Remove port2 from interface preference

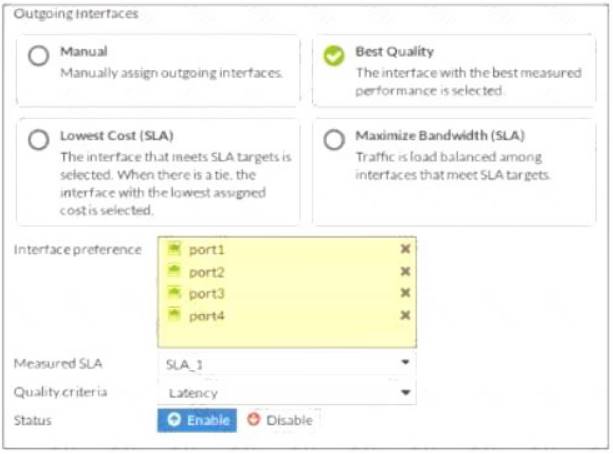click(405, 272)
